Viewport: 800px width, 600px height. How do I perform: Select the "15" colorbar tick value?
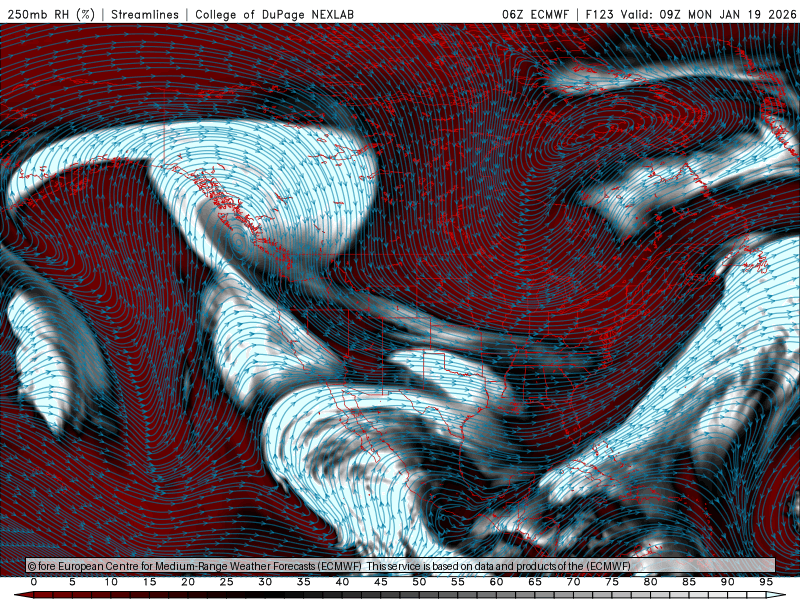149,582
